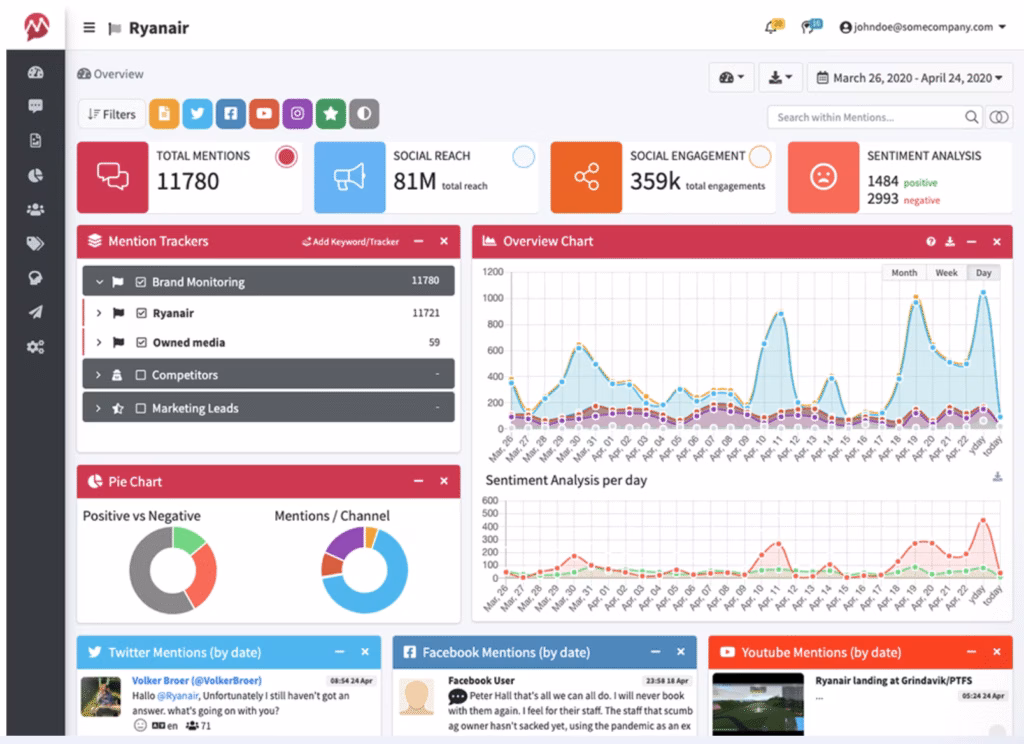Filter mentions by Facebook source
This screenshot has height=744, width=1024.
point(230,114)
